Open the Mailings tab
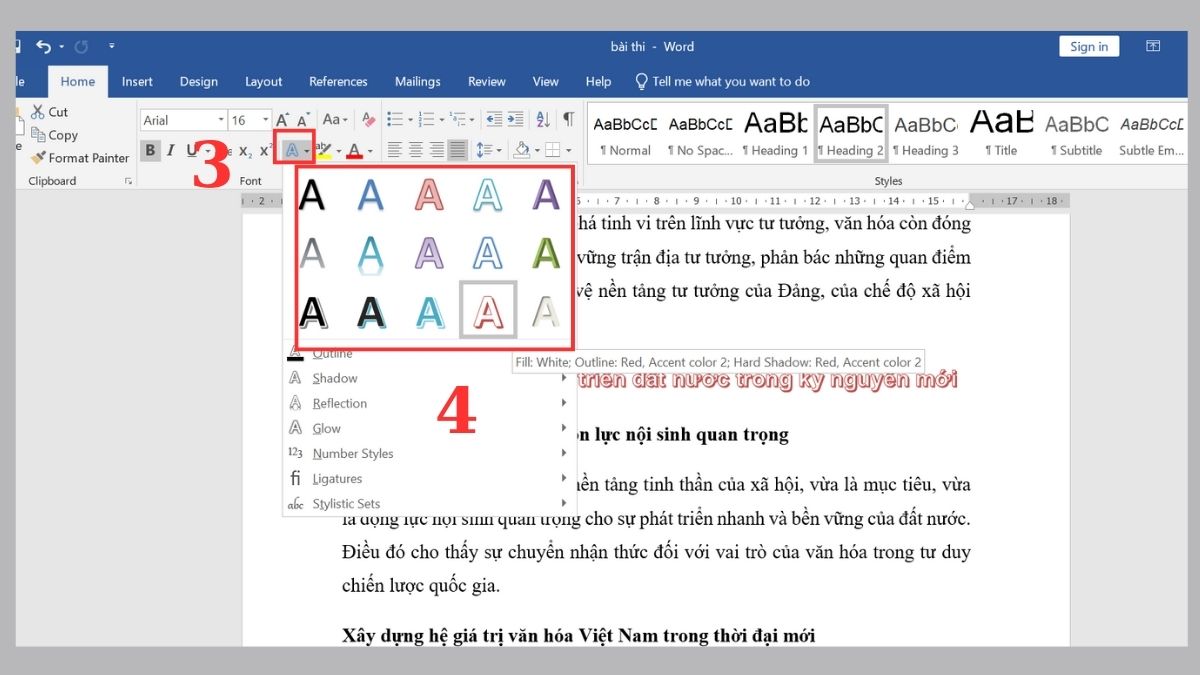 pos(417,81)
